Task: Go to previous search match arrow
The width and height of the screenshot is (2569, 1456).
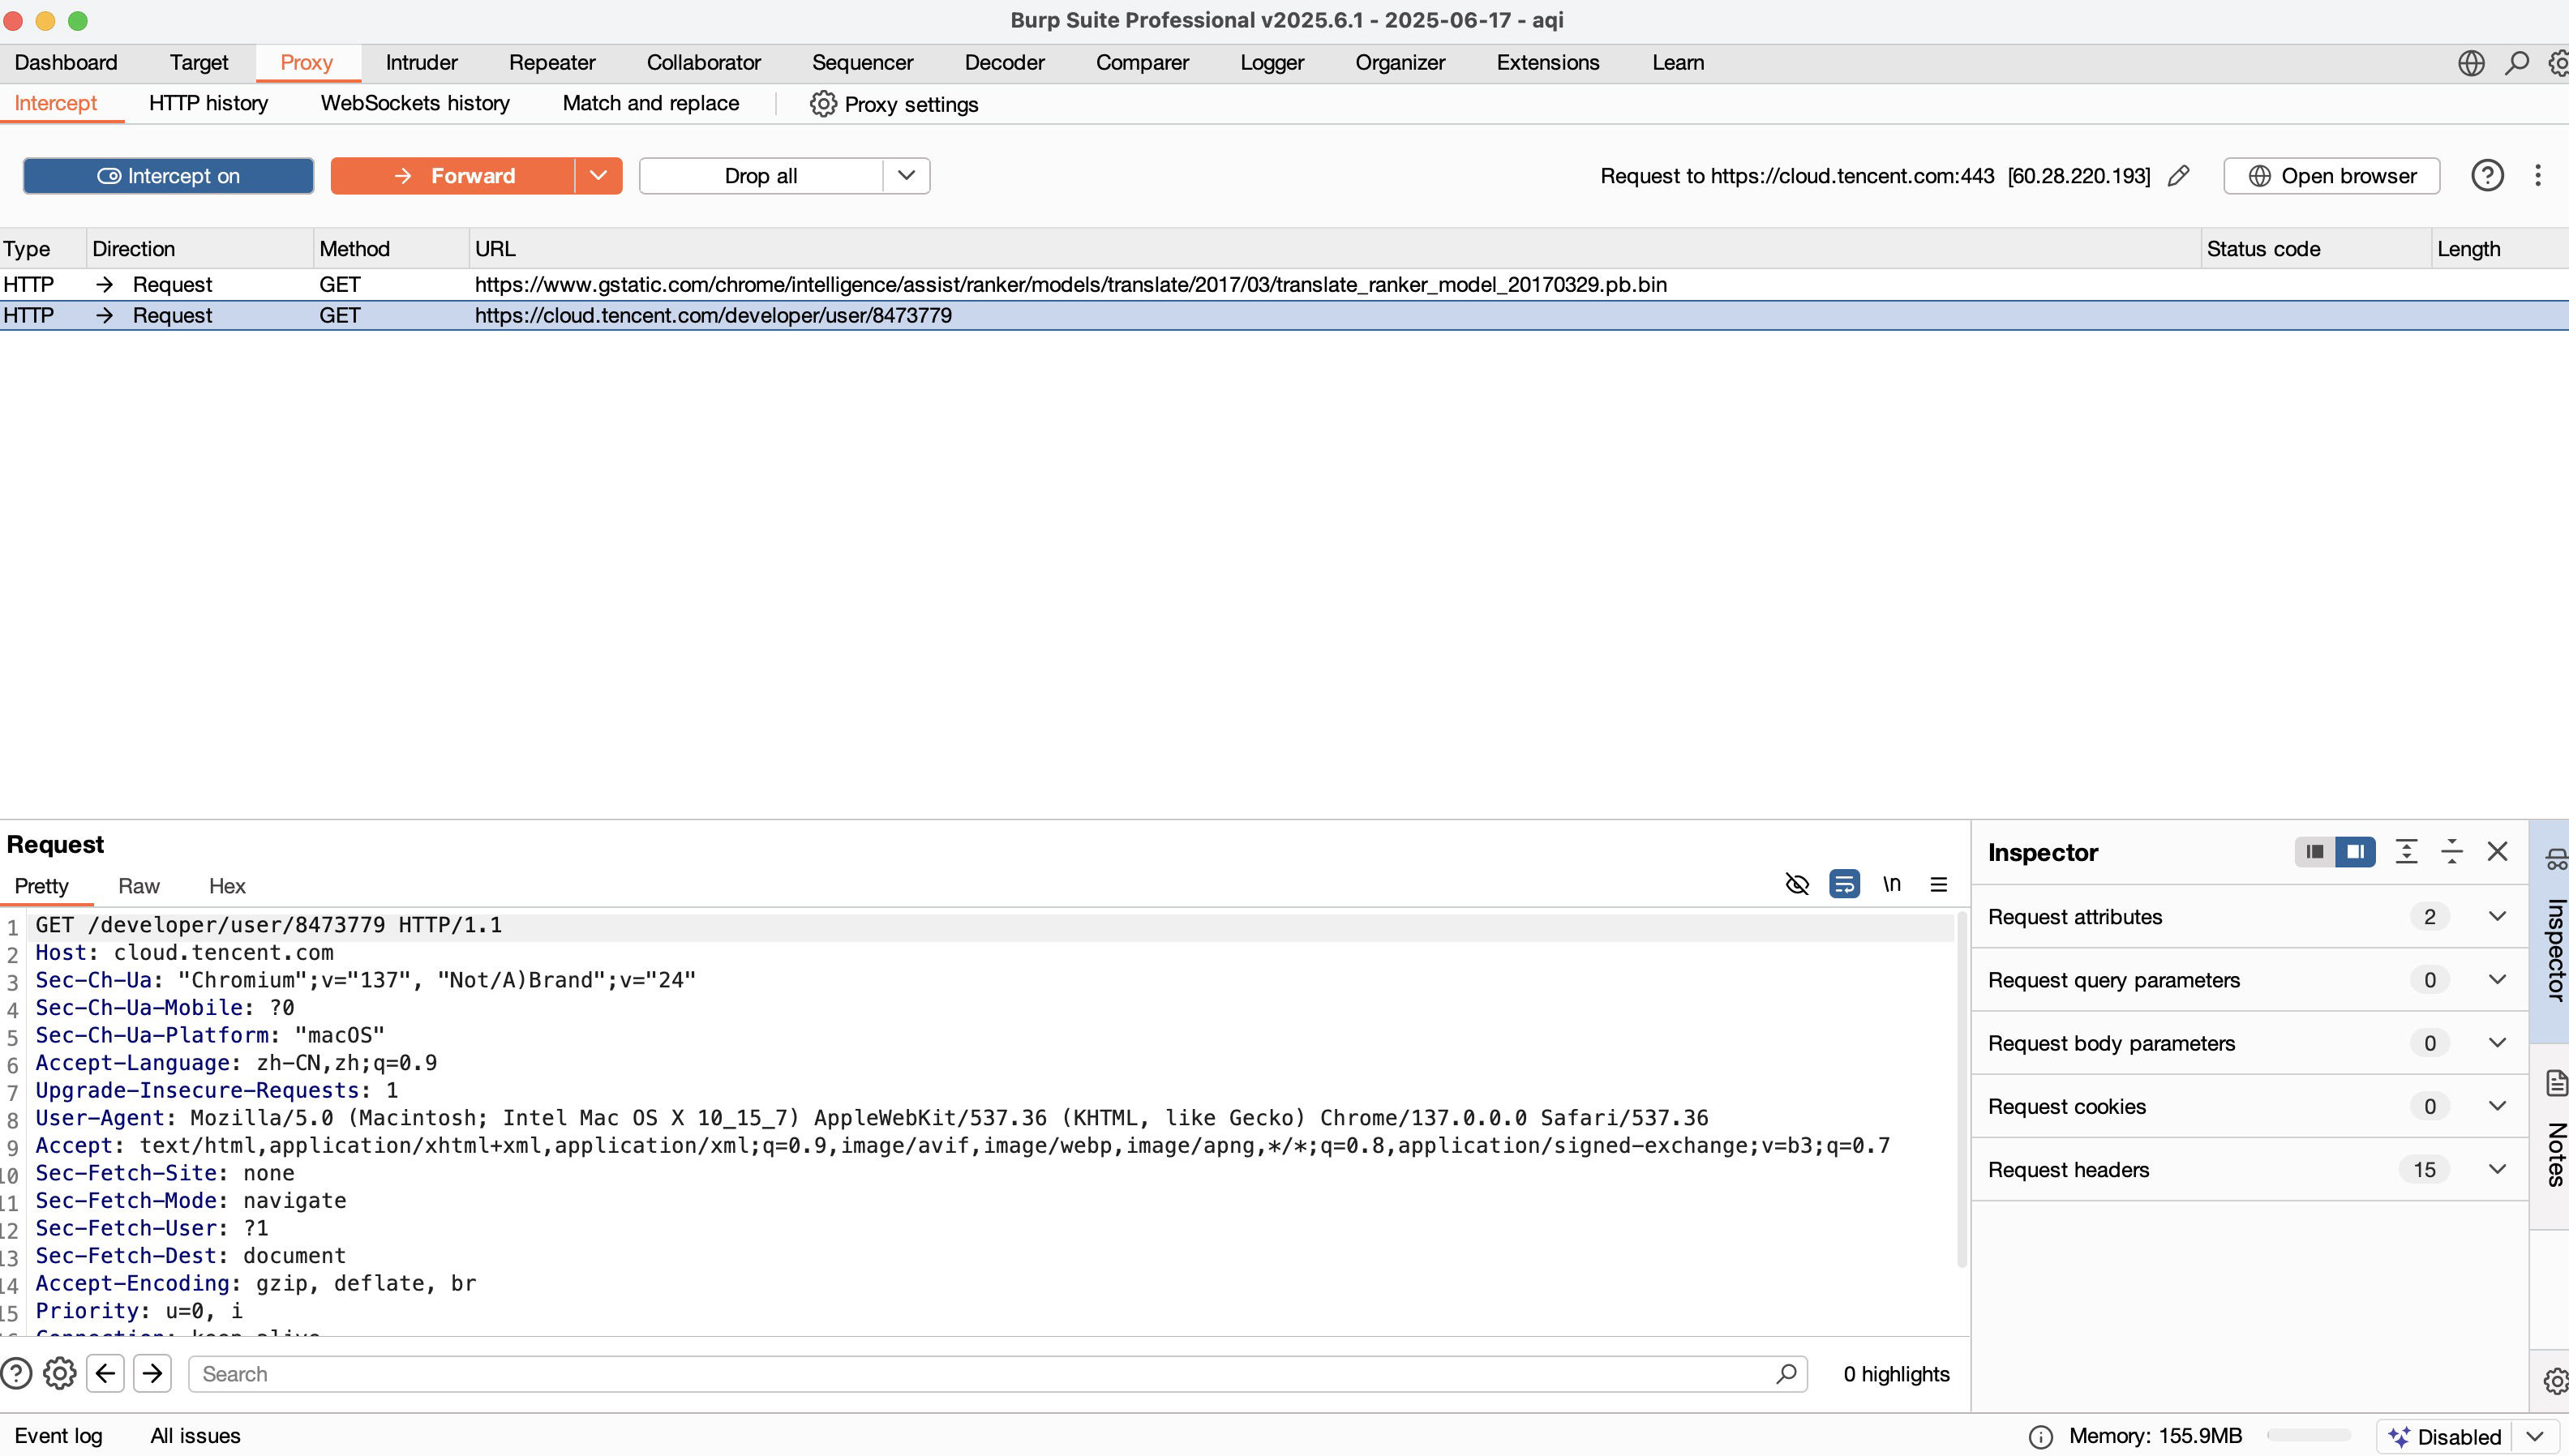Action: click(106, 1374)
